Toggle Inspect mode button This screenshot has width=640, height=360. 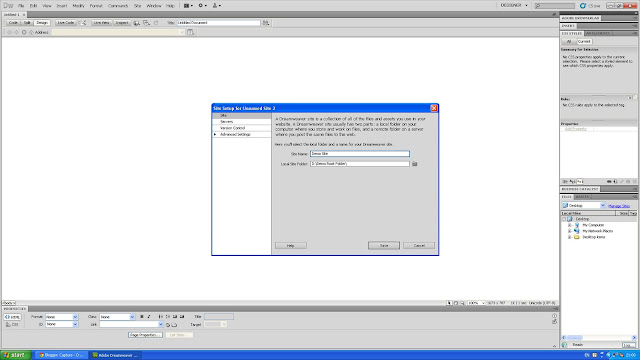tap(121, 23)
